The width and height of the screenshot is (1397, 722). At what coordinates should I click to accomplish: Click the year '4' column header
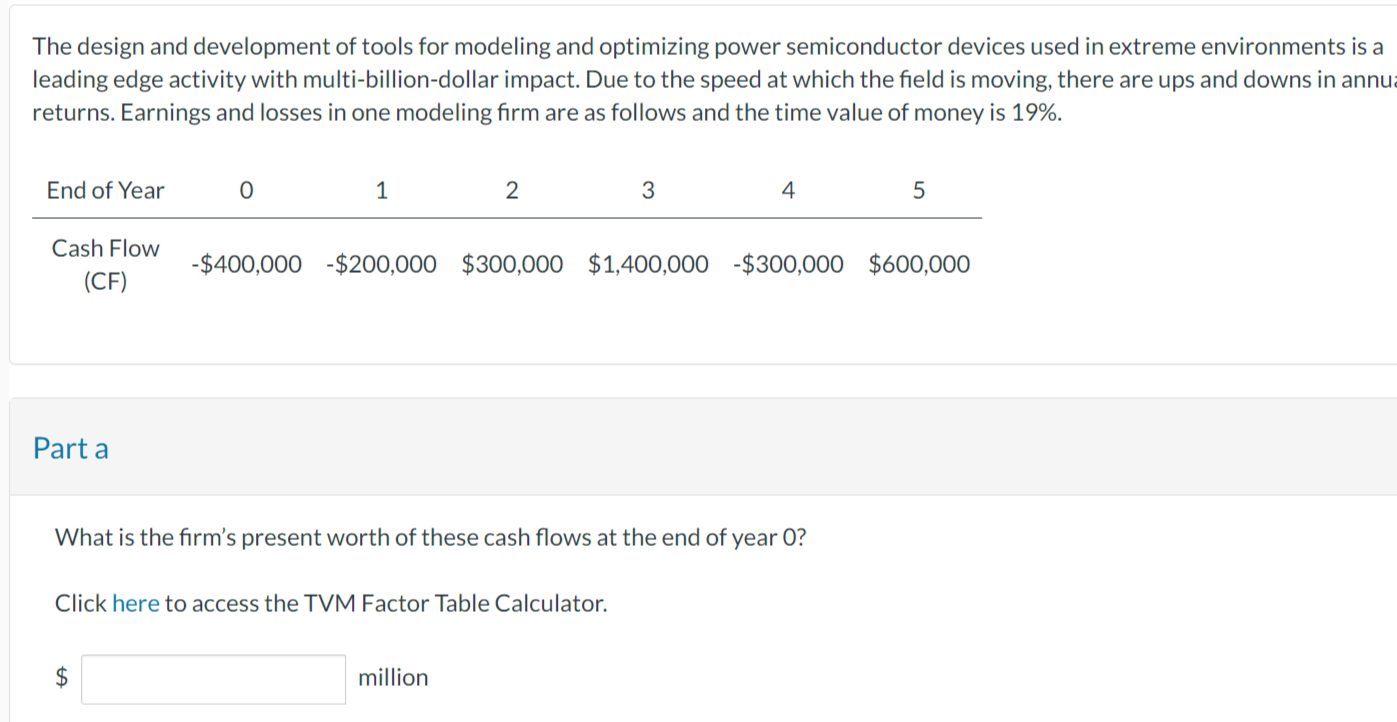tap(788, 190)
